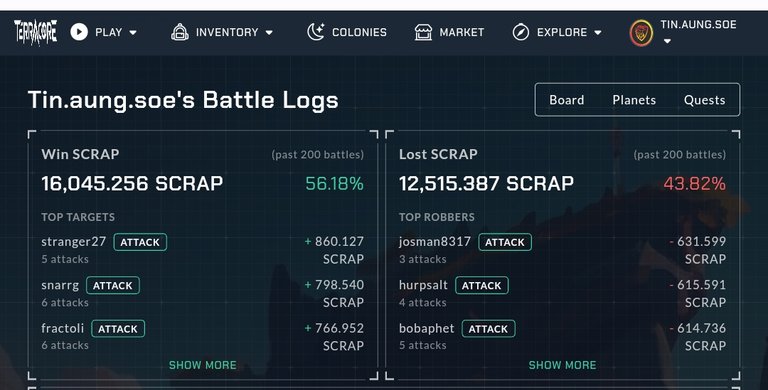Click the Explore compass icon

[x=521, y=32]
